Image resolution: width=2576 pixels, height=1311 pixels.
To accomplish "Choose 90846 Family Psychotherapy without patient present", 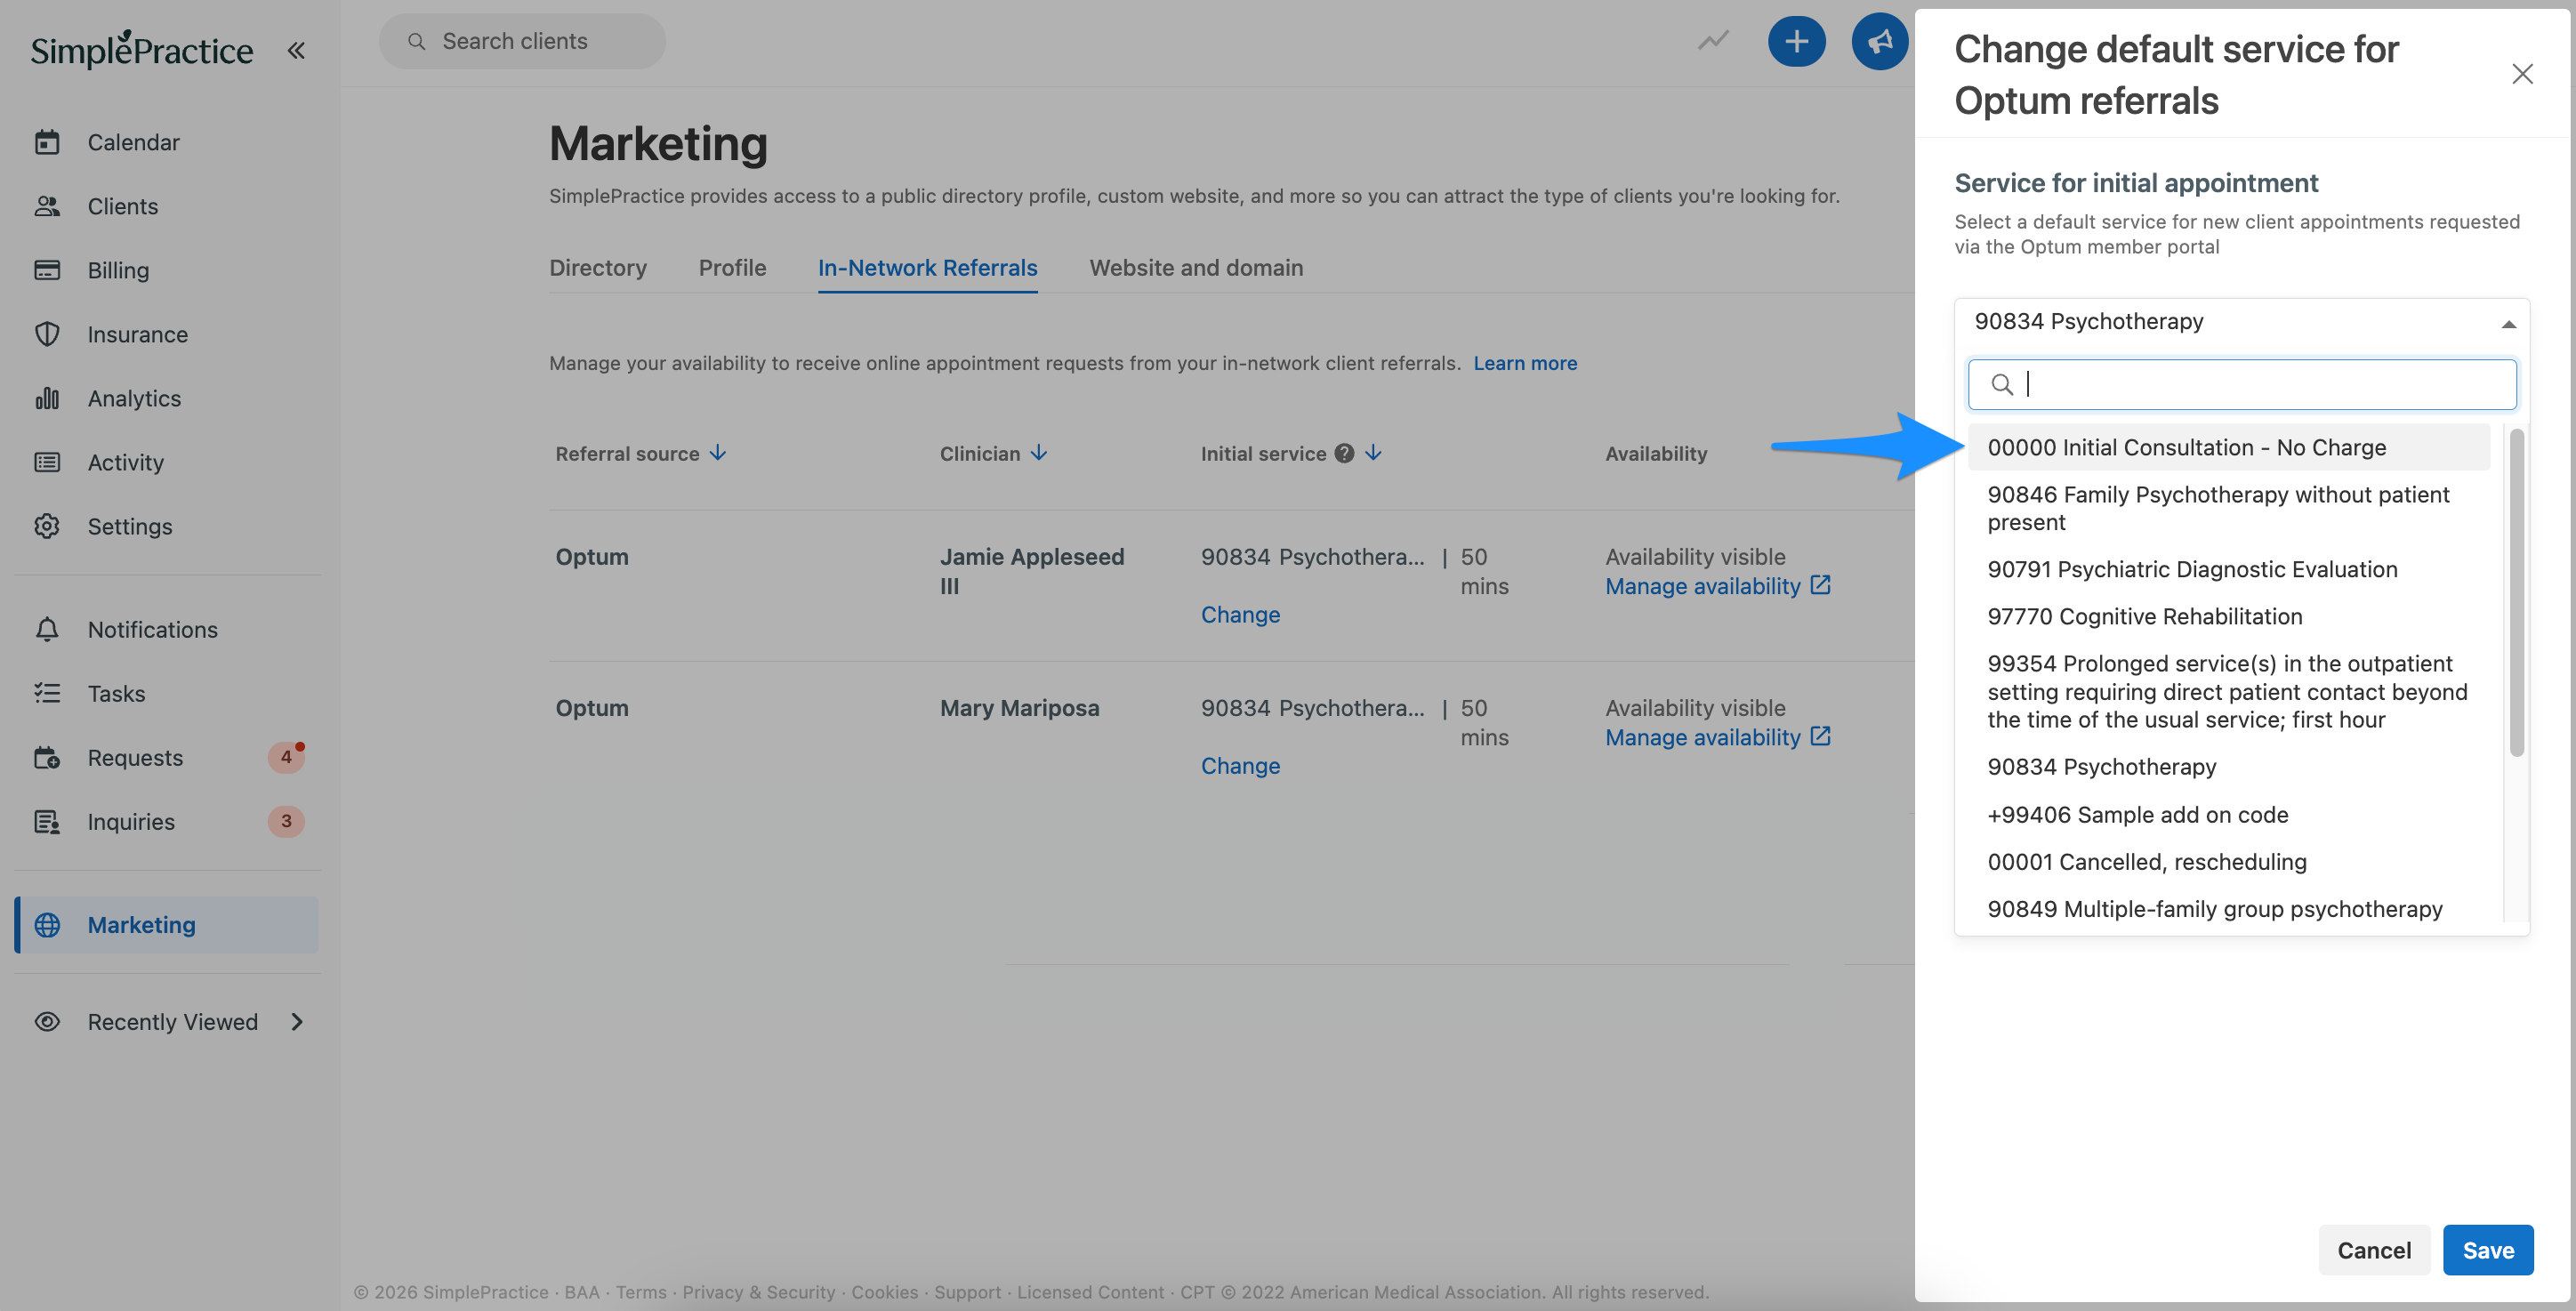I will pos(2228,508).
